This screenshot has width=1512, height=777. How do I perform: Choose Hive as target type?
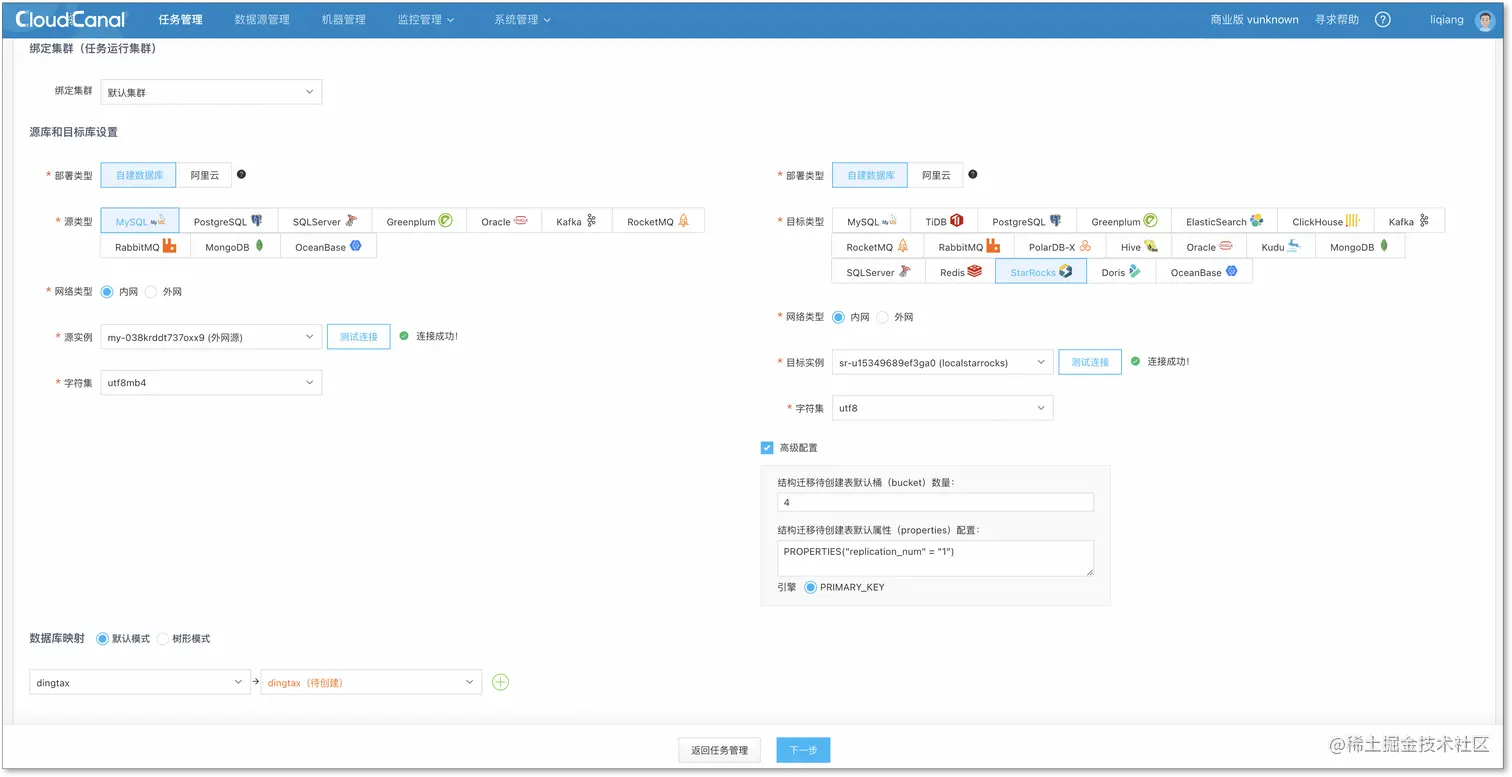click(1139, 246)
